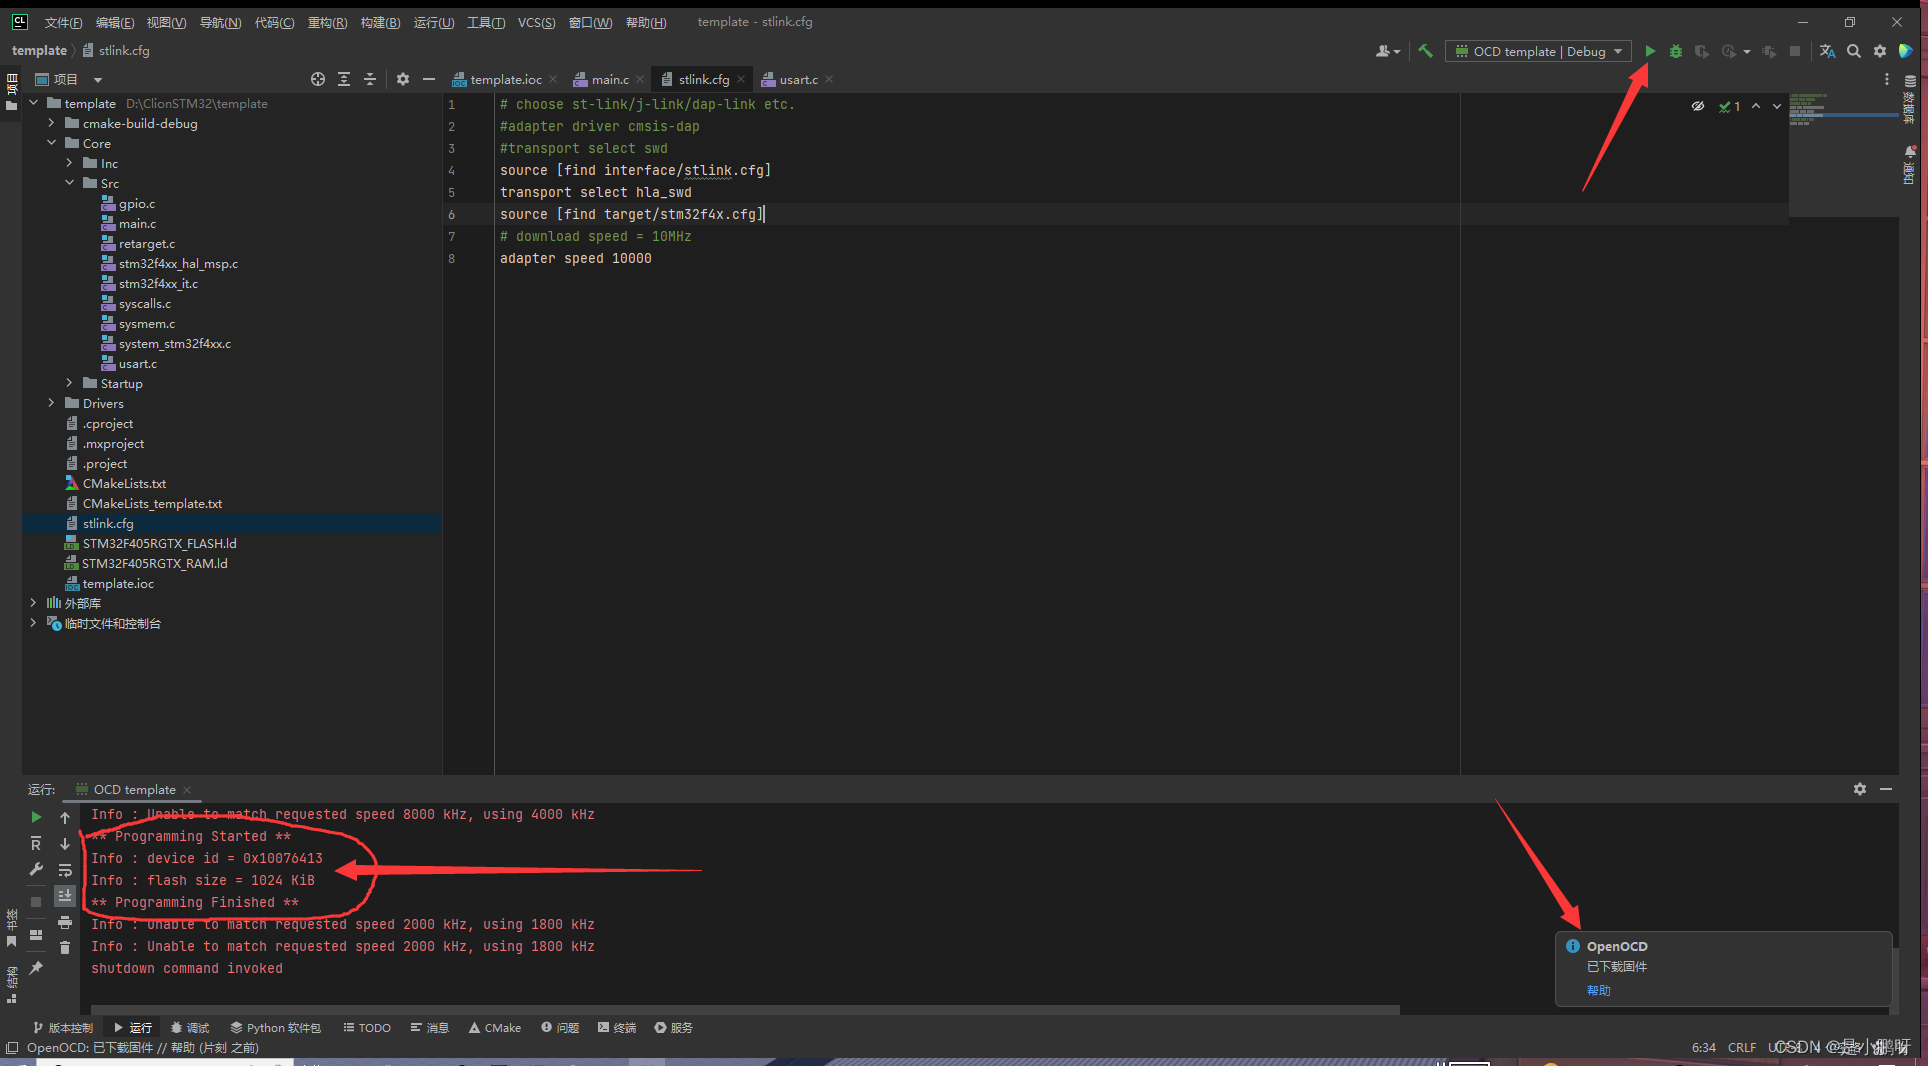Click the down arrow in run console
The image size is (1928, 1066).
(65, 843)
